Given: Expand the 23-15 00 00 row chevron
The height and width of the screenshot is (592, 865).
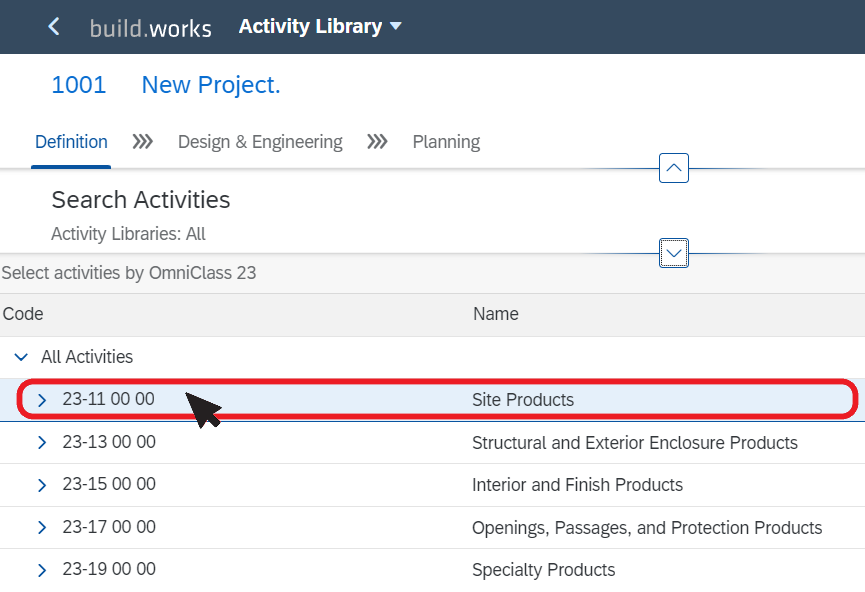Looking at the screenshot, I should 42,485.
